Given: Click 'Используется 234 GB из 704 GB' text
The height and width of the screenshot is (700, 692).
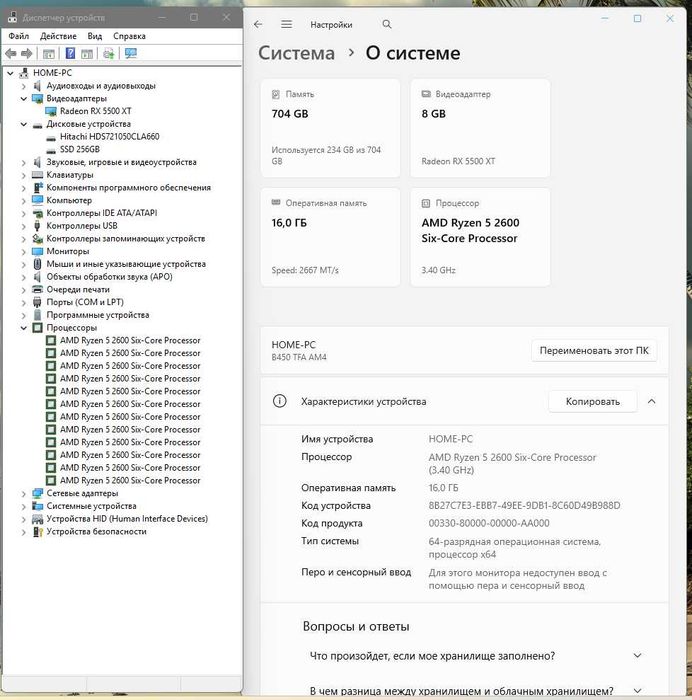Looking at the screenshot, I should [x=326, y=155].
